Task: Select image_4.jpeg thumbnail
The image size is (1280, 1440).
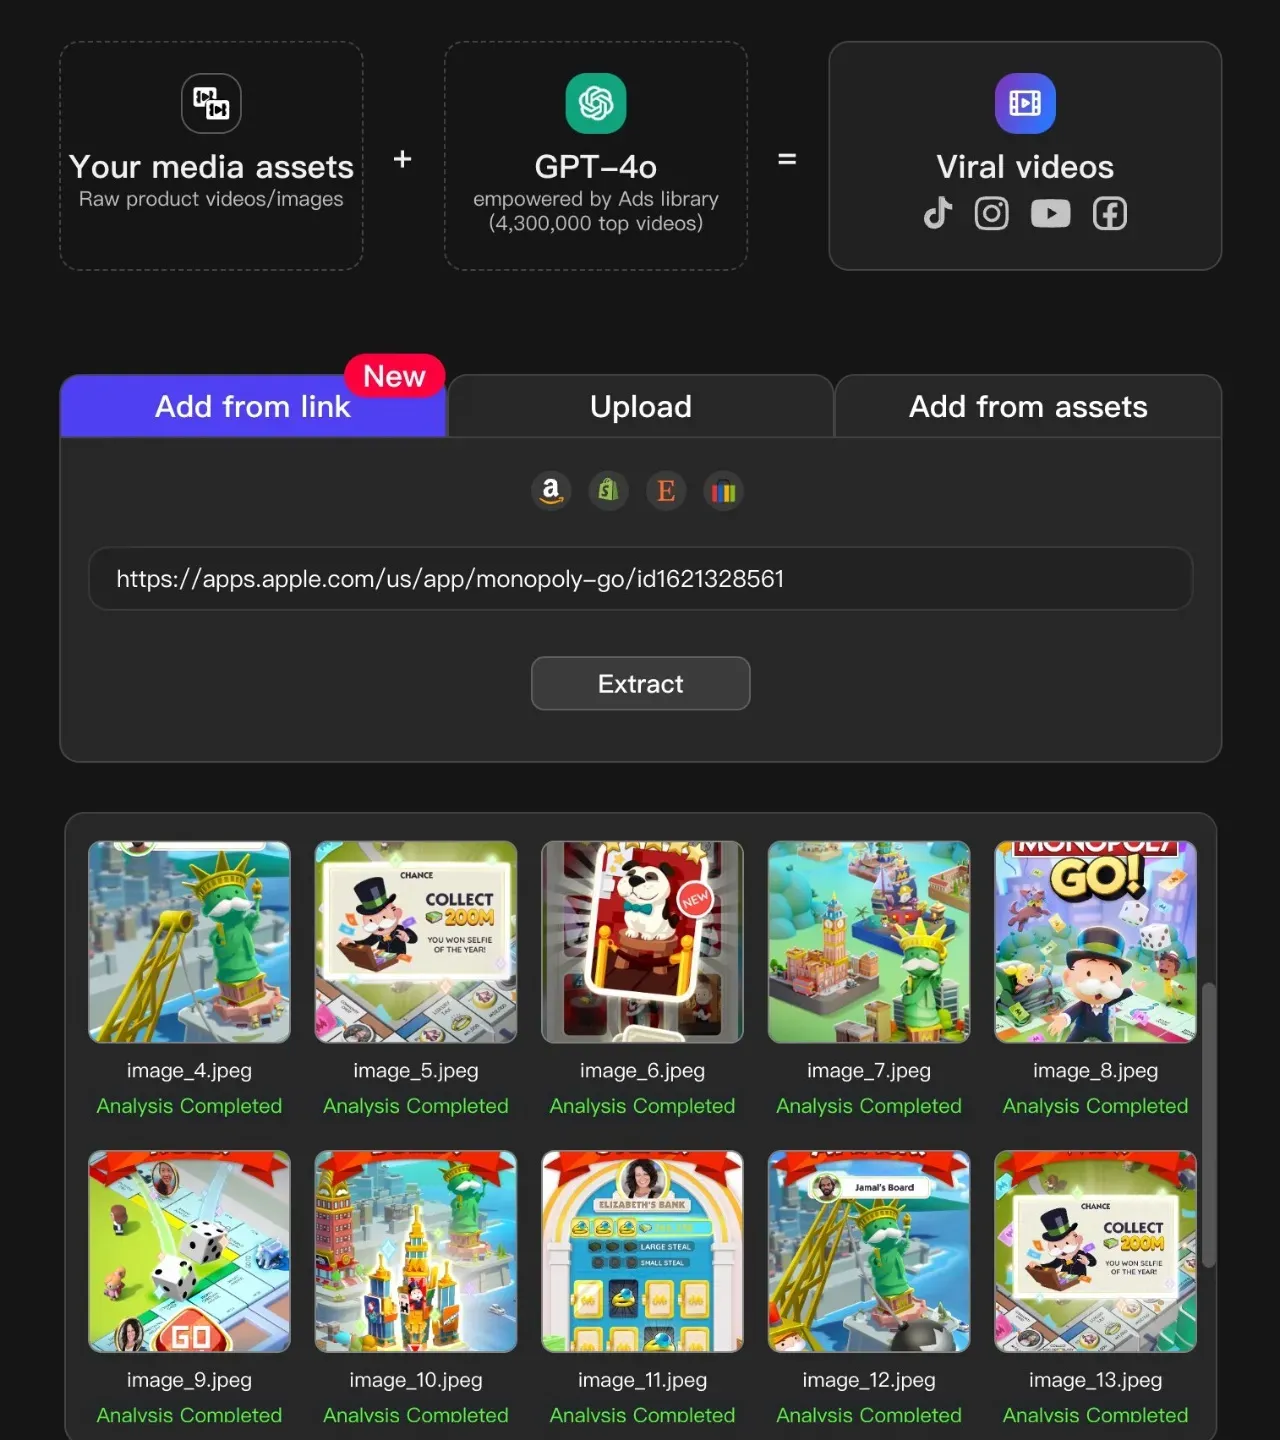Action: (189, 942)
